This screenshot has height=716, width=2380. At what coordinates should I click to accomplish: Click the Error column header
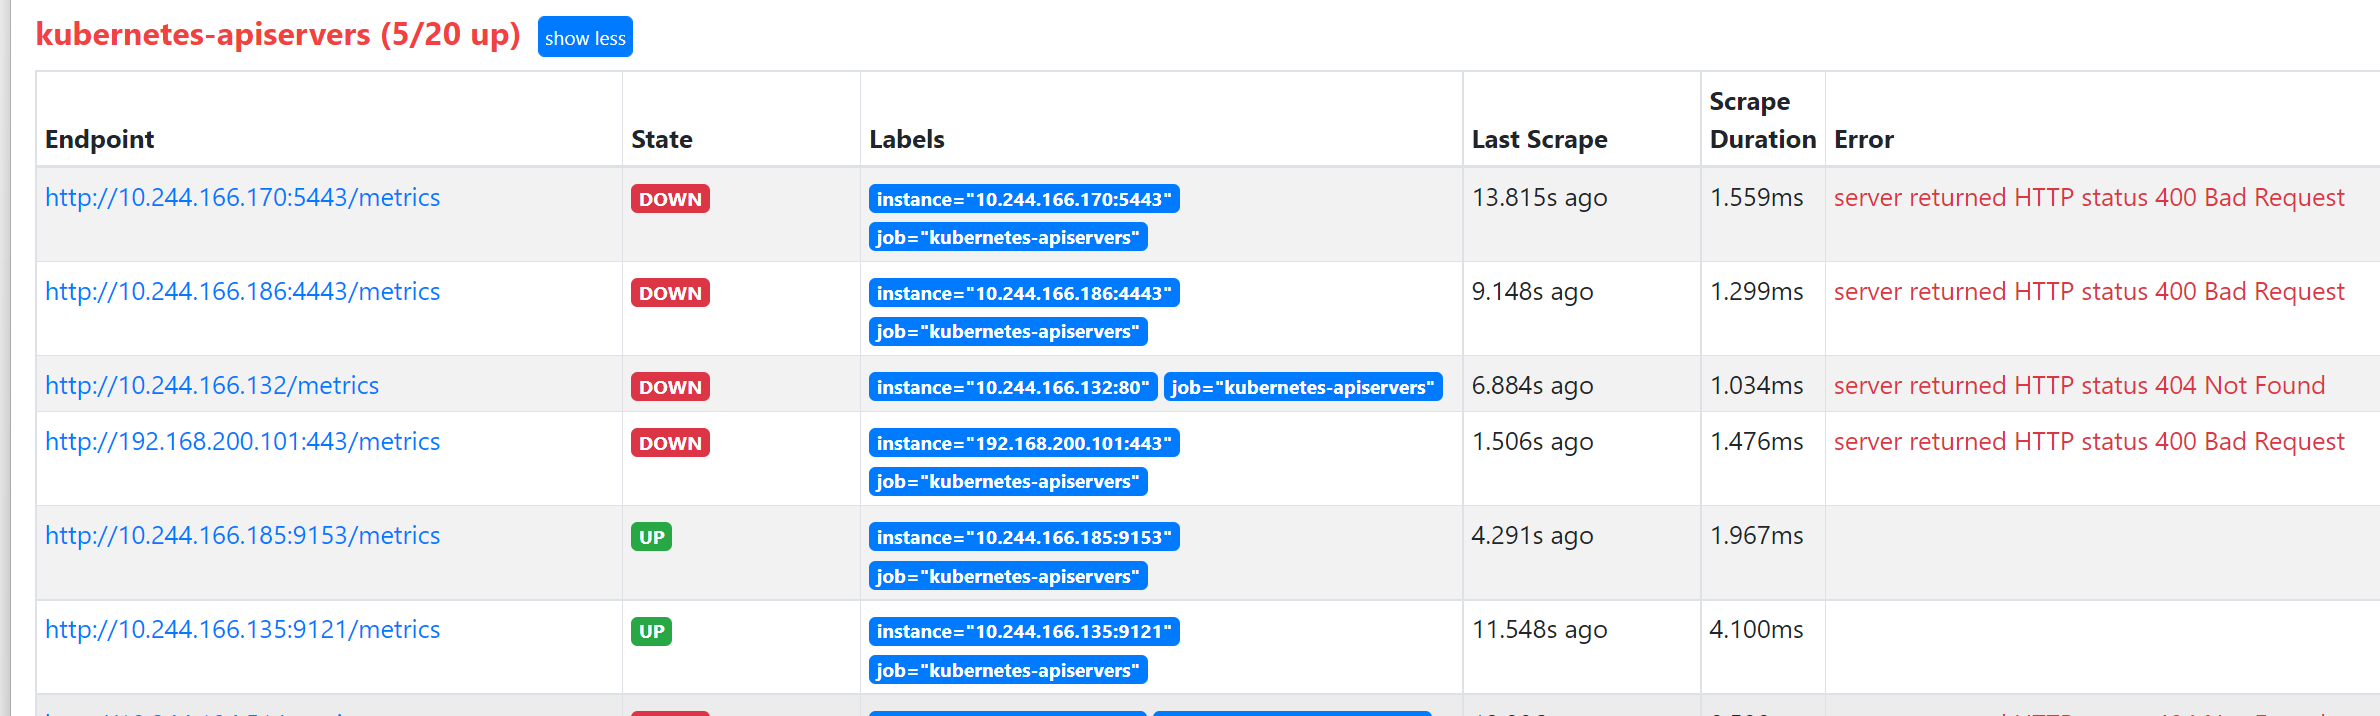click(x=1864, y=139)
